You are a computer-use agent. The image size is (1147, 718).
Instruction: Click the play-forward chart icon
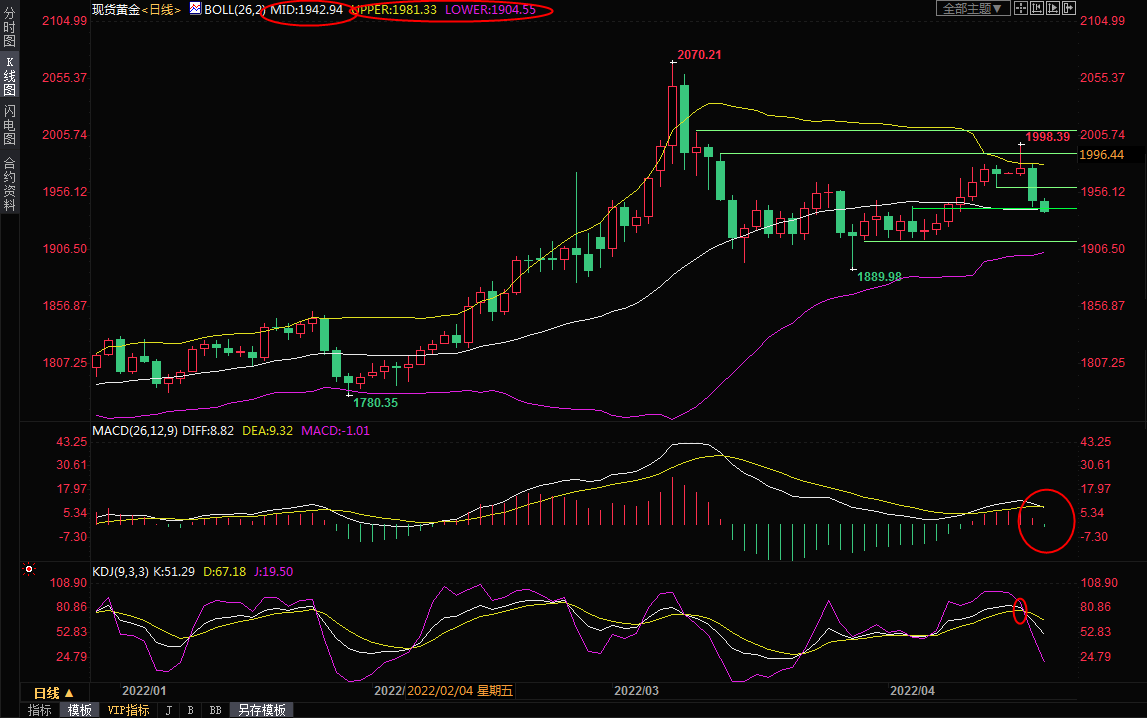coord(1053,8)
